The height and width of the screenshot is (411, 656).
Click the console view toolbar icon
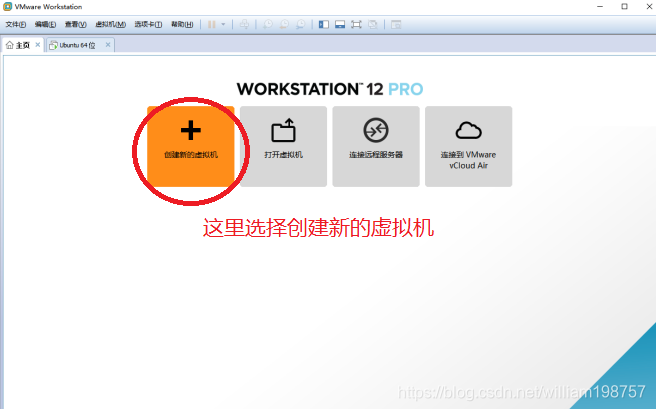pos(396,25)
